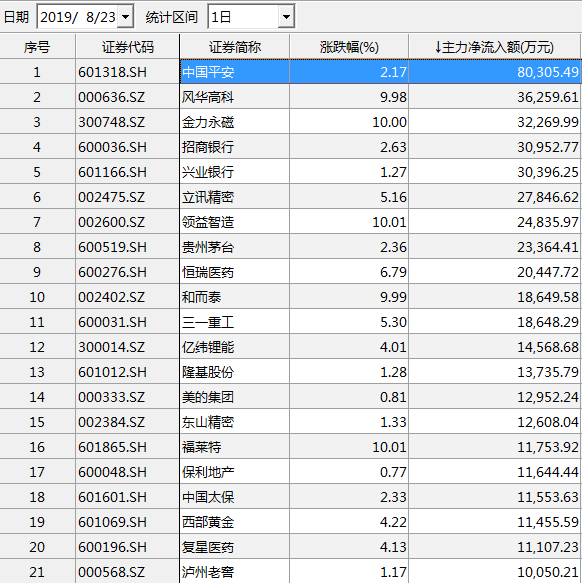582x583 pixels.
Task: Select stock name 中国平安
Action: pyautogui.click(x=208, y=72)
